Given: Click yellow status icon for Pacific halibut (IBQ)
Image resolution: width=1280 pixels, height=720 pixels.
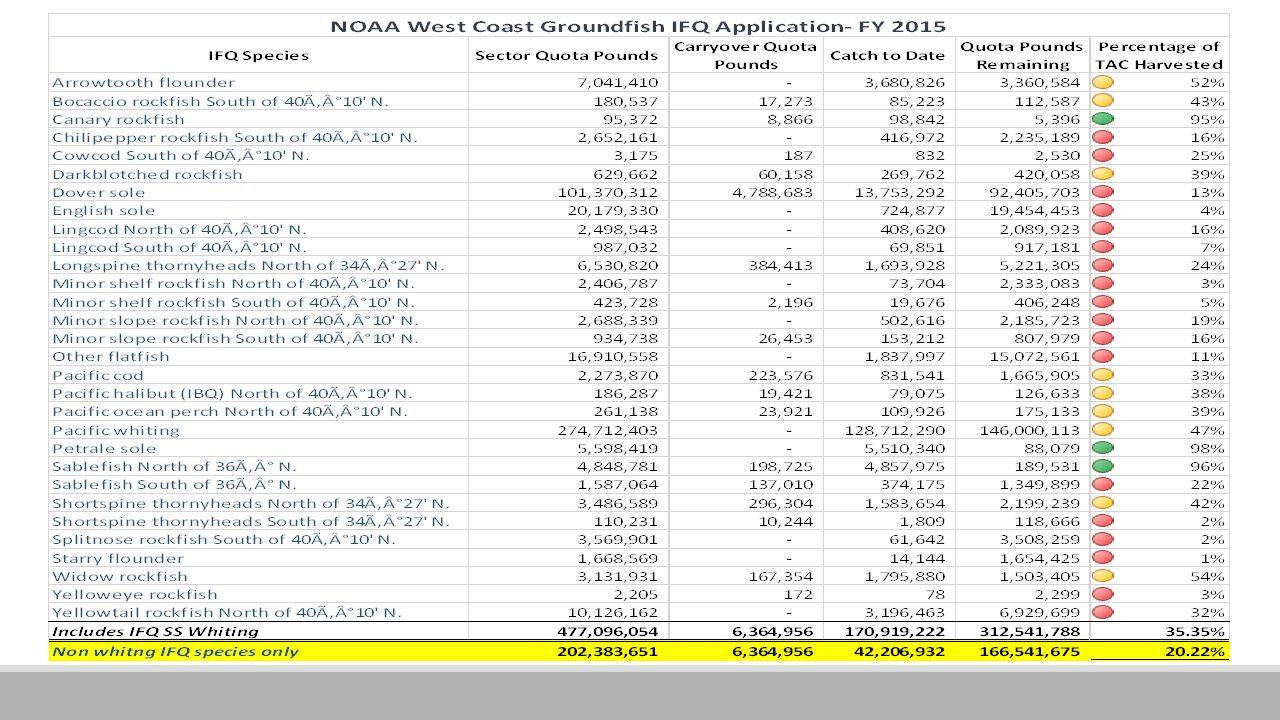Looking at the screenshot, I should (1104, 393).
